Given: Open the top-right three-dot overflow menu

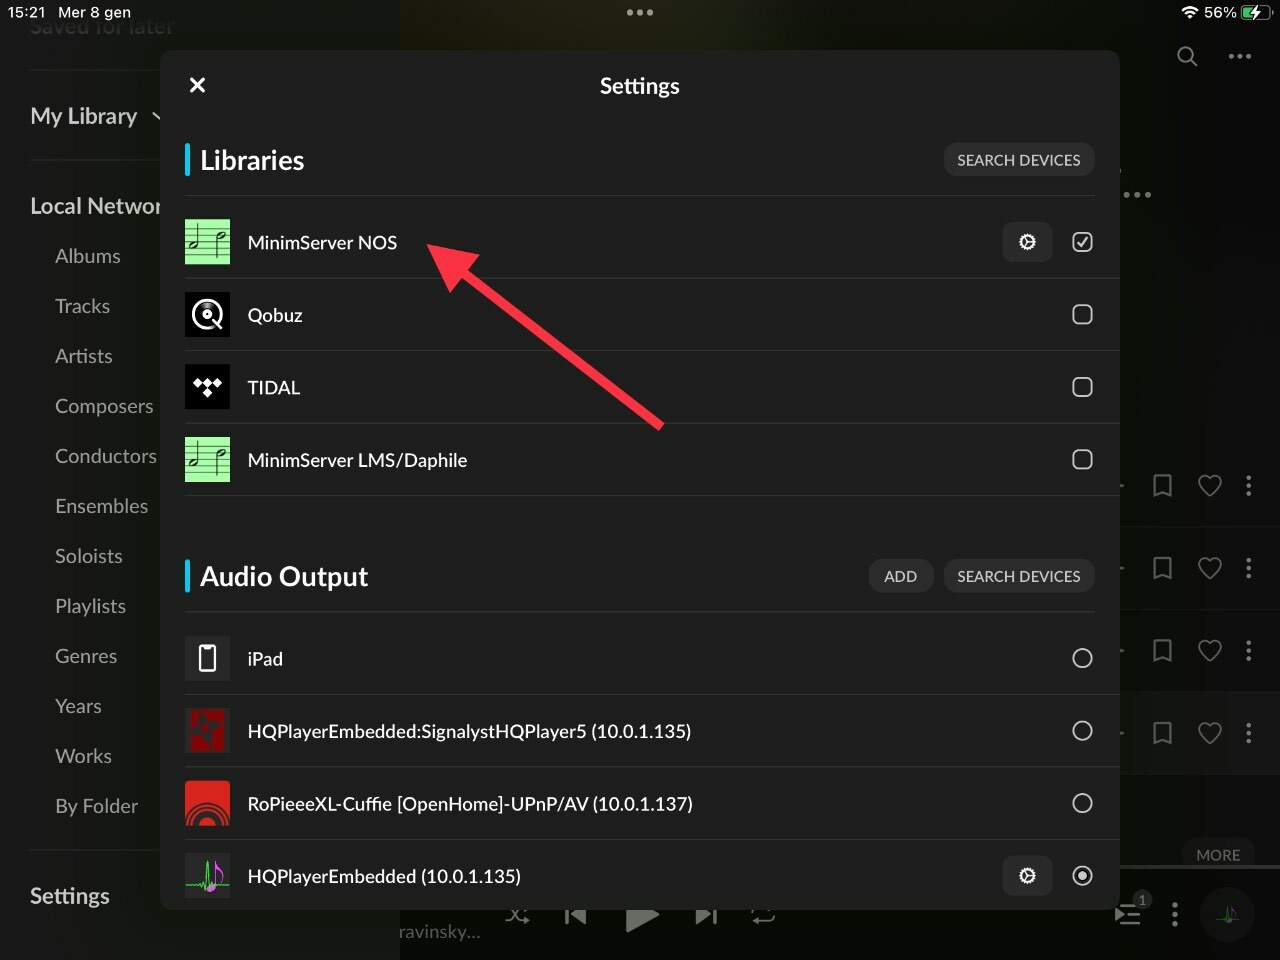Looking at the screenshot, I should tap(1240, 56).
